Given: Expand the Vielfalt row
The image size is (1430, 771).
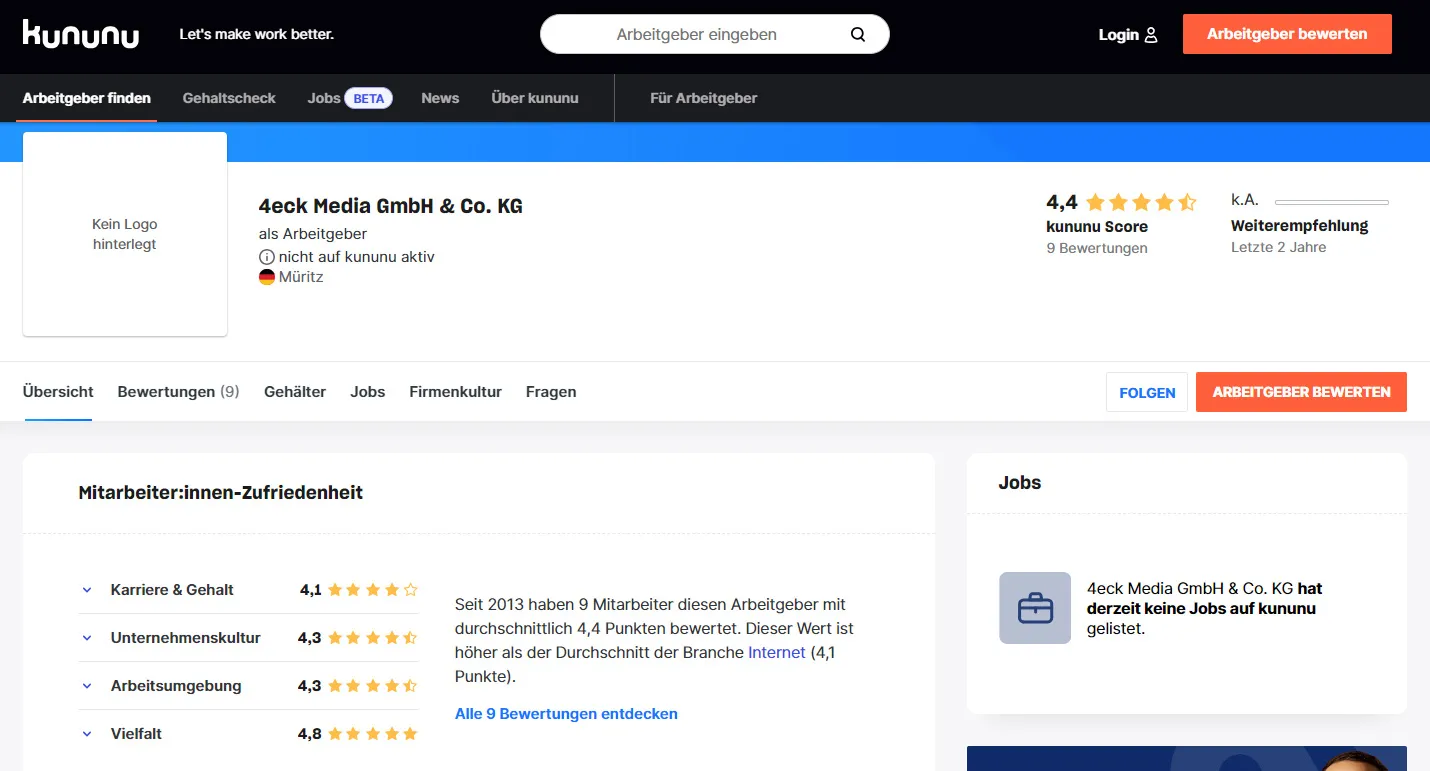Looking at the screenshot, I should click(x=87, y=734).
